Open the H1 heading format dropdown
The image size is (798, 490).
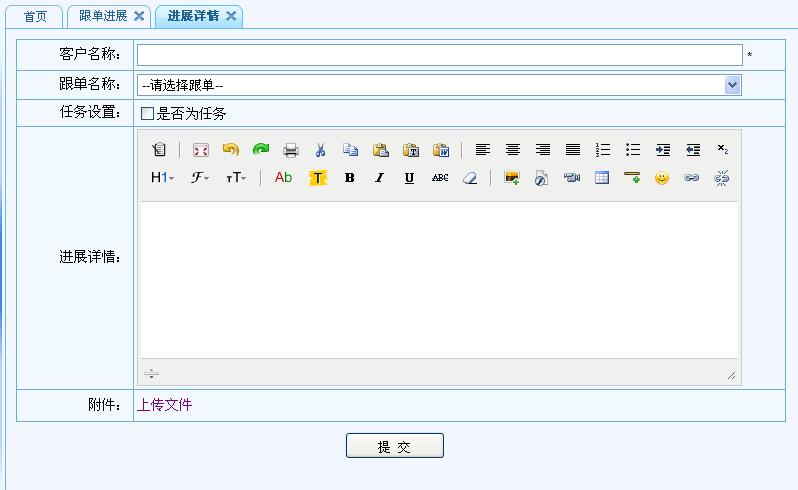pos(162,178)
